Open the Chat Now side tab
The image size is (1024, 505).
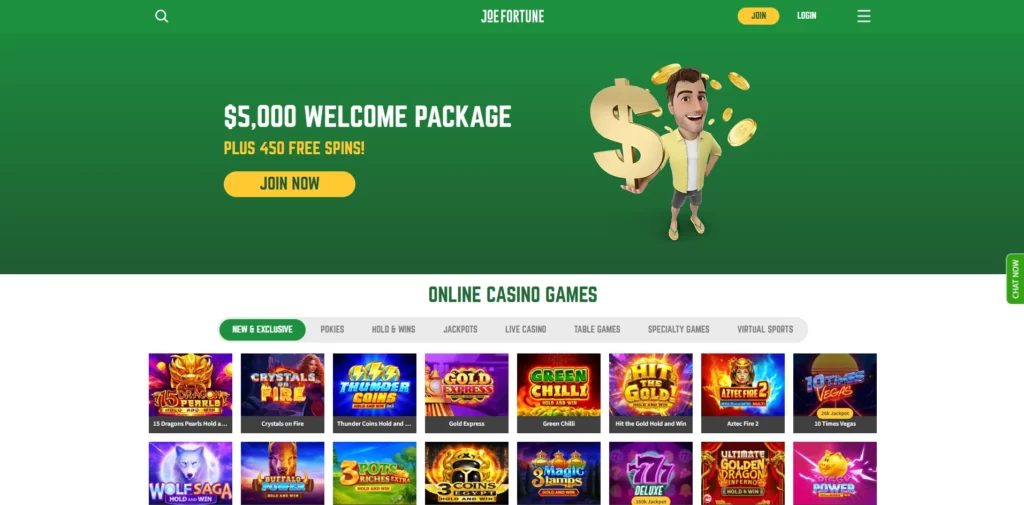click(x=1015, y=279)
